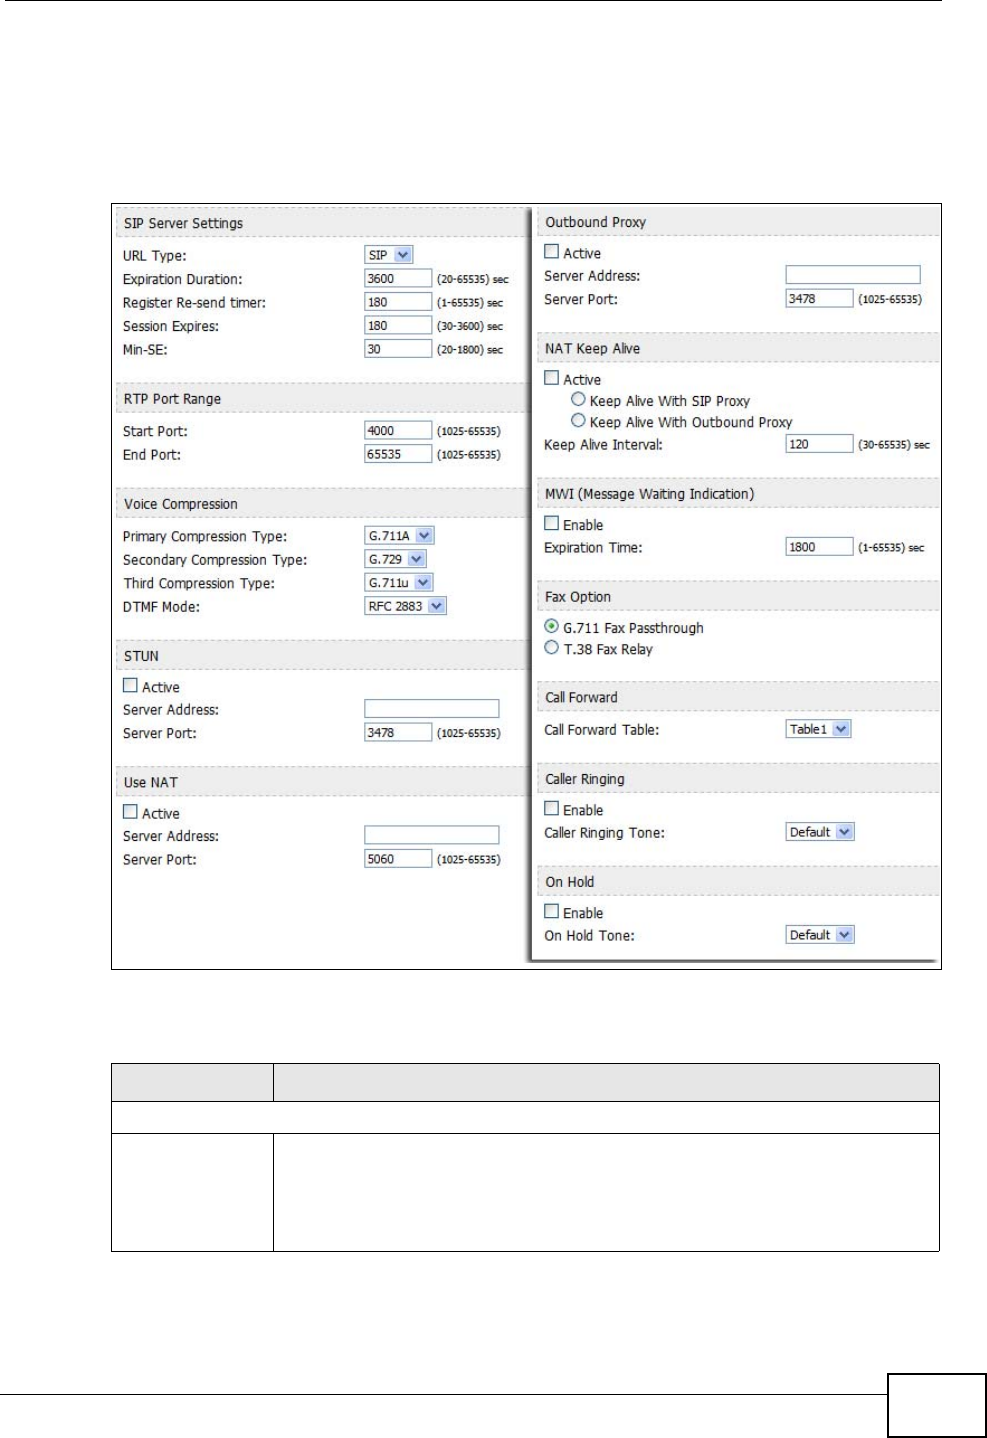987x1438 pixels.
Task: Edit the STUN Server Address field
Action: point(431,709)
